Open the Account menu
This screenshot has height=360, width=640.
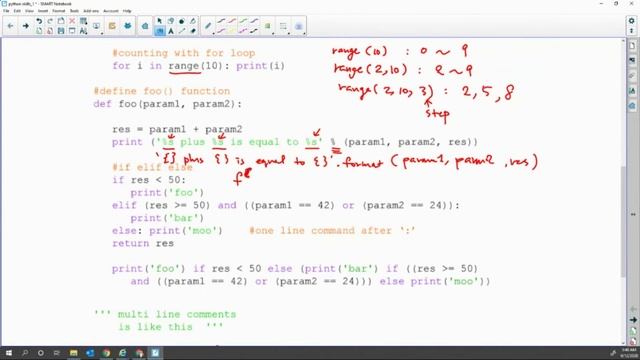pos(111,11)
